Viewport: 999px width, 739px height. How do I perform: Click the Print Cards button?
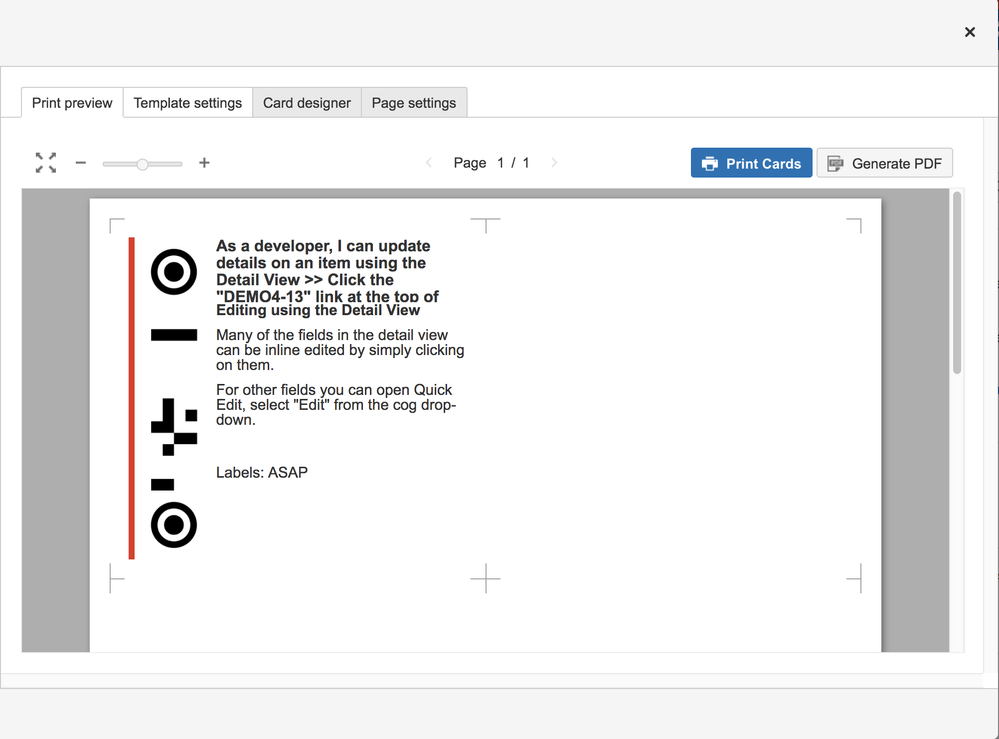pos(751,163)
